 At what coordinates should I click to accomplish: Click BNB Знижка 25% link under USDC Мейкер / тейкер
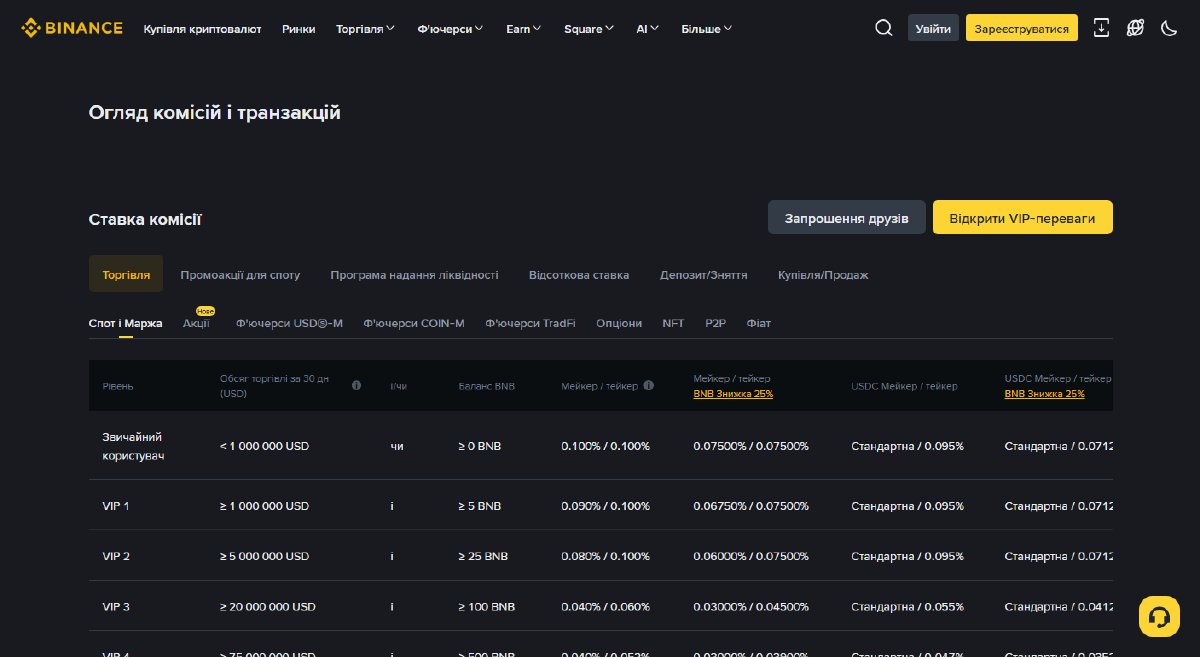(1044, 393)
